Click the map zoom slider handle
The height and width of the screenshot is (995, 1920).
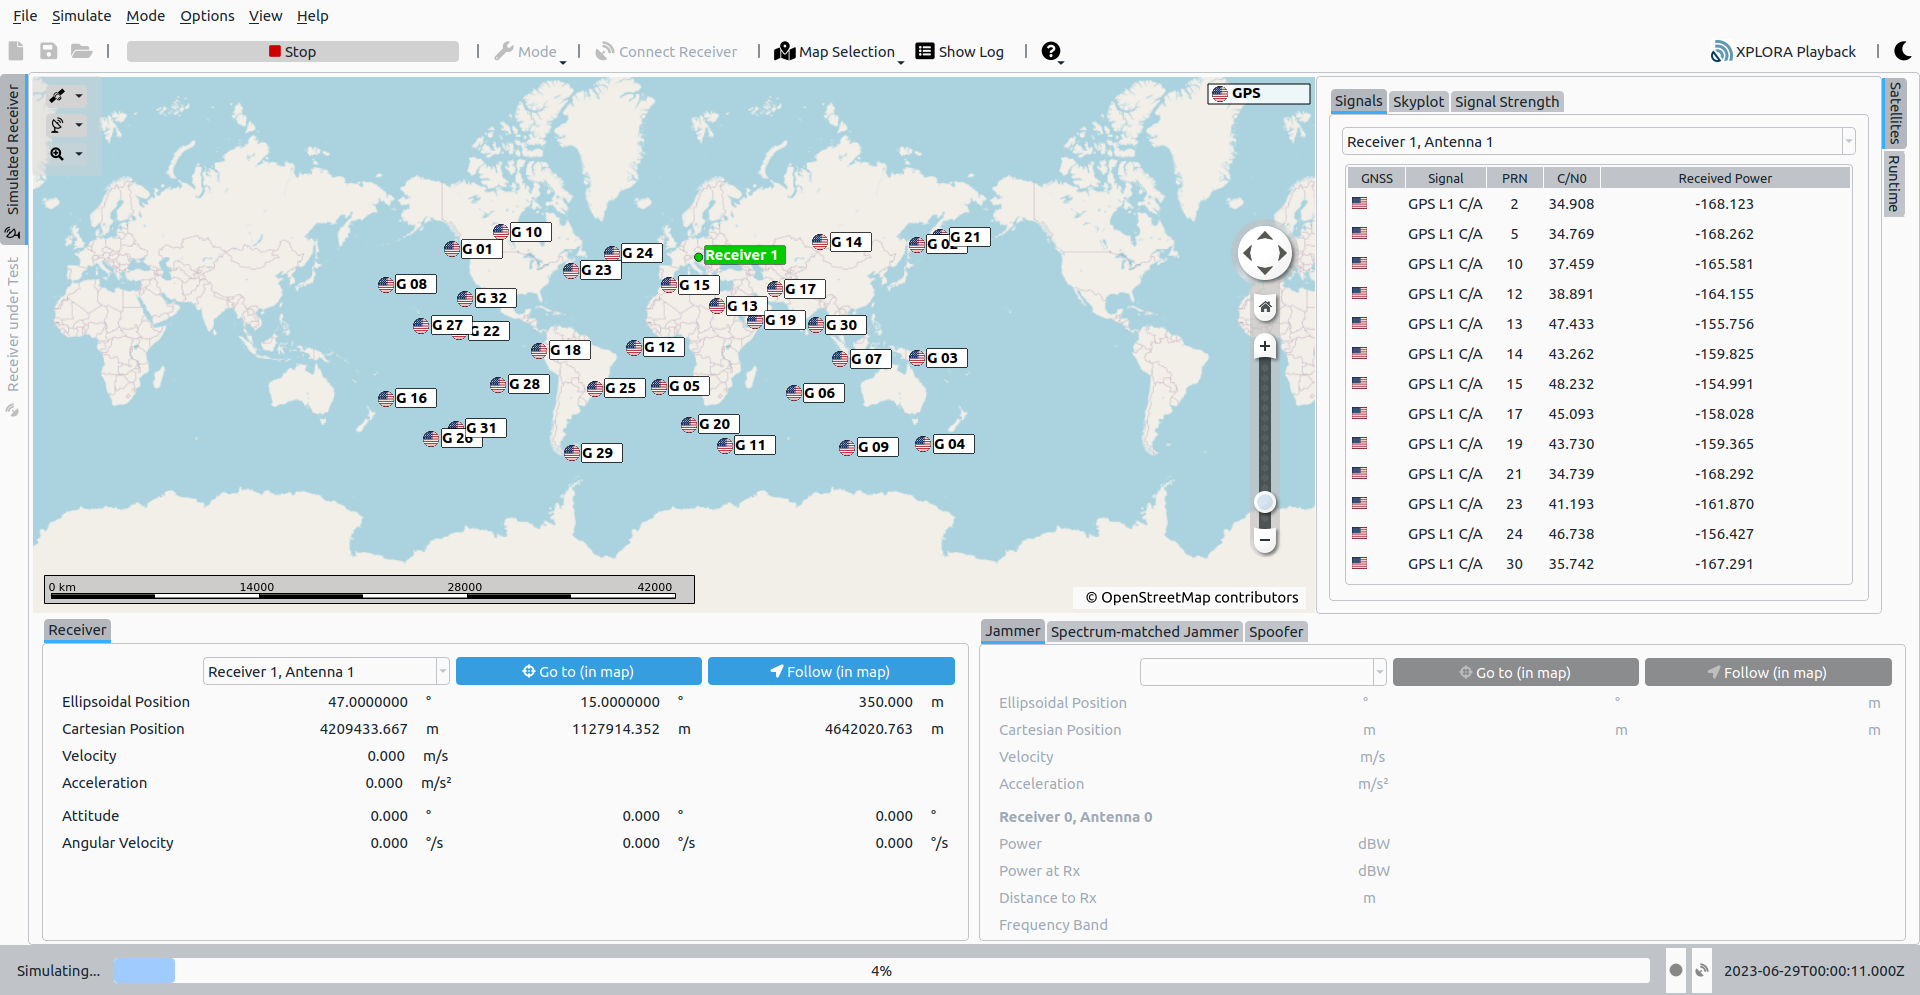point(1265,502)
